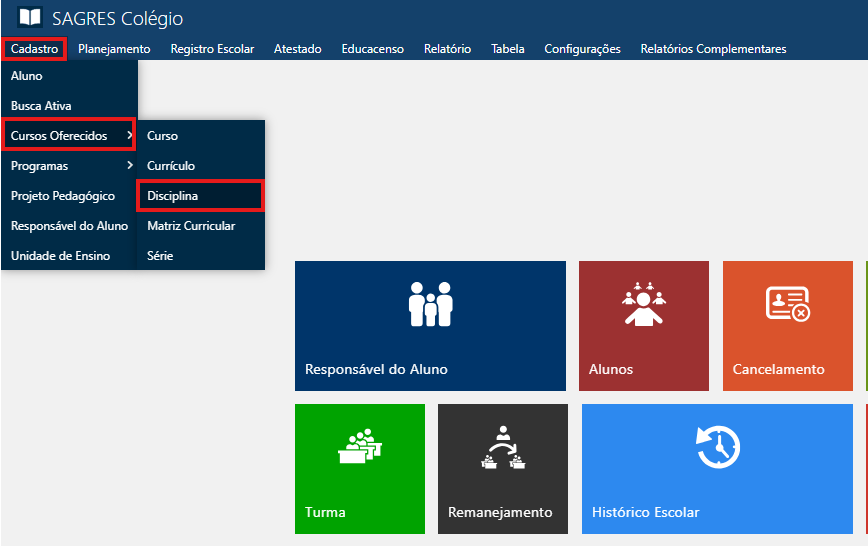Image resolution: width=868 pixels, height=546 pixels.
Task: Open the Relatório menu
Action: 447,49
